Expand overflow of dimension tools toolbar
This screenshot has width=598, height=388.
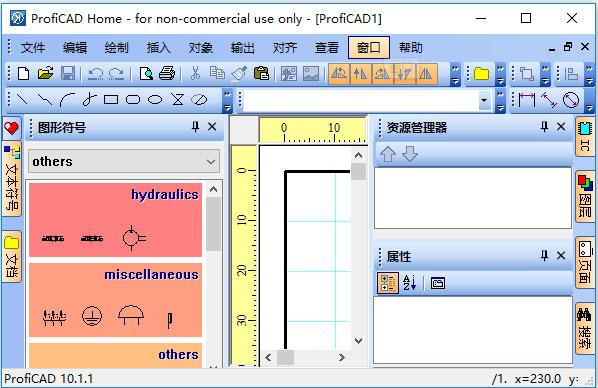589,101
